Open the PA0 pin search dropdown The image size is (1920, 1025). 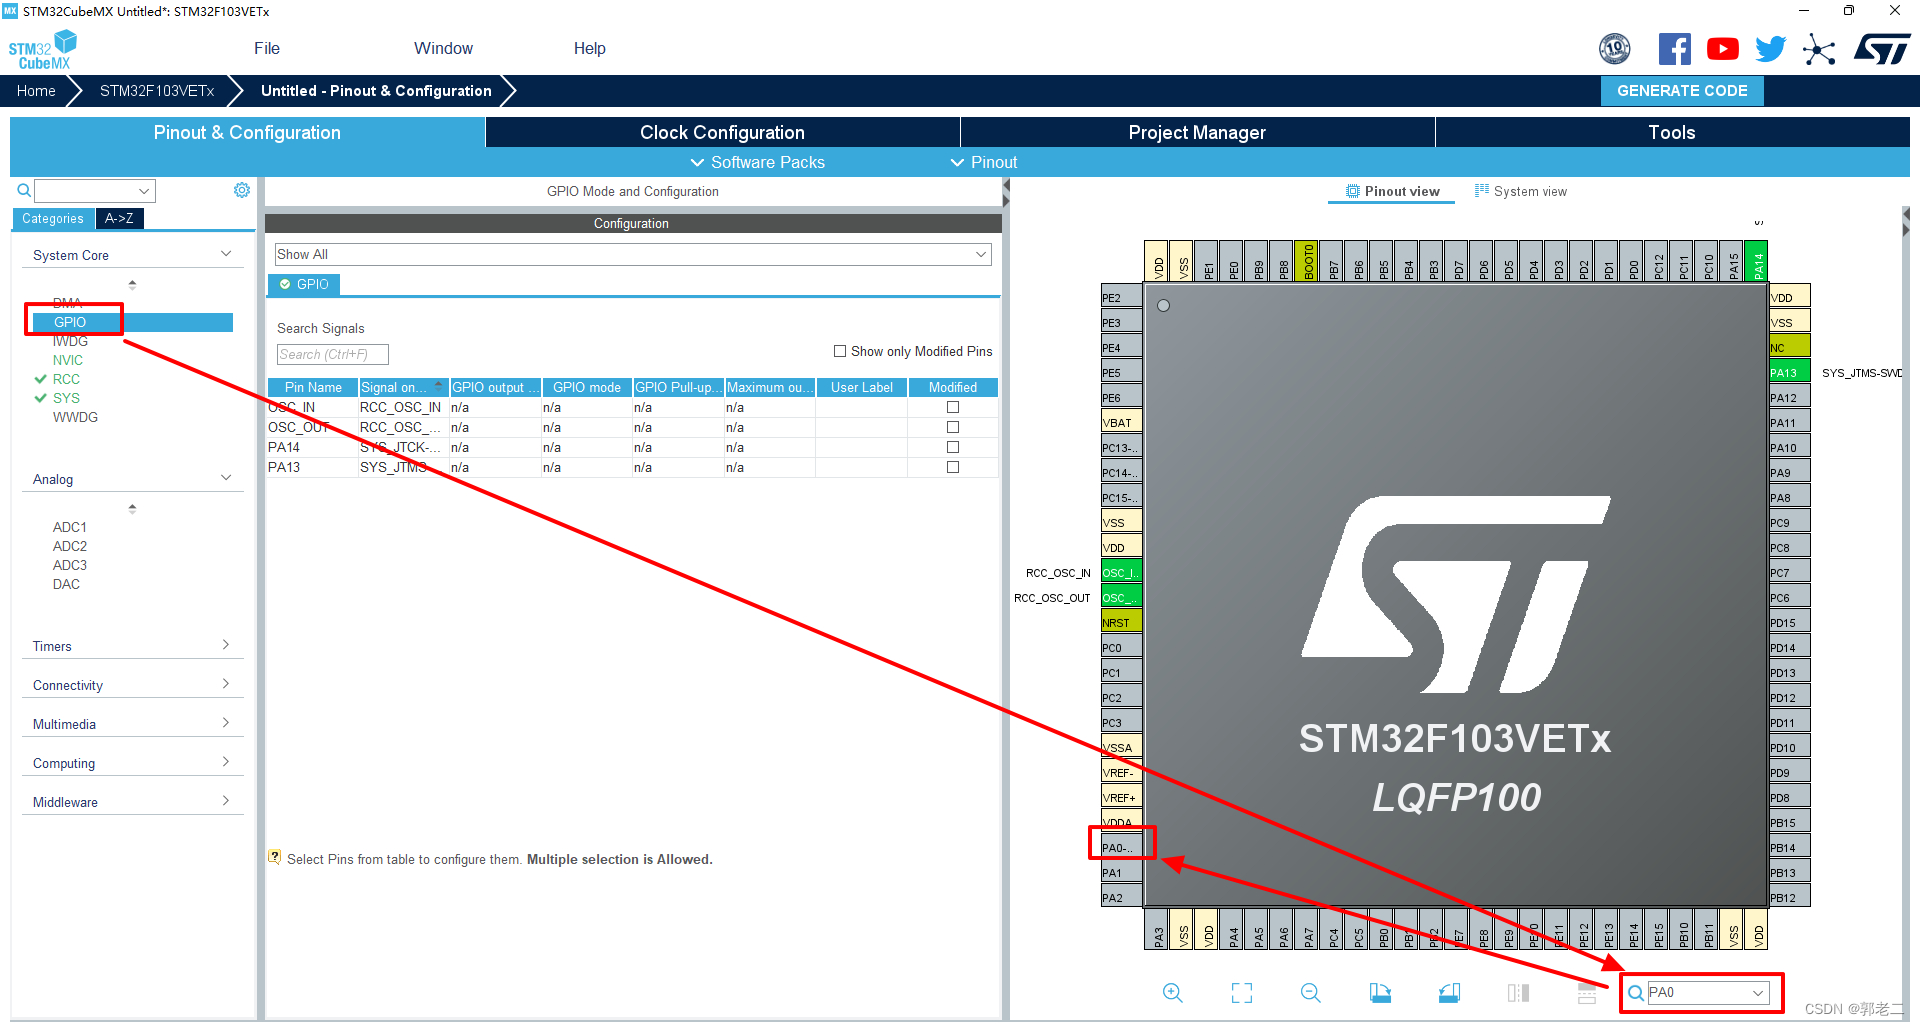pyautogui.click(x=1758, y=993)
